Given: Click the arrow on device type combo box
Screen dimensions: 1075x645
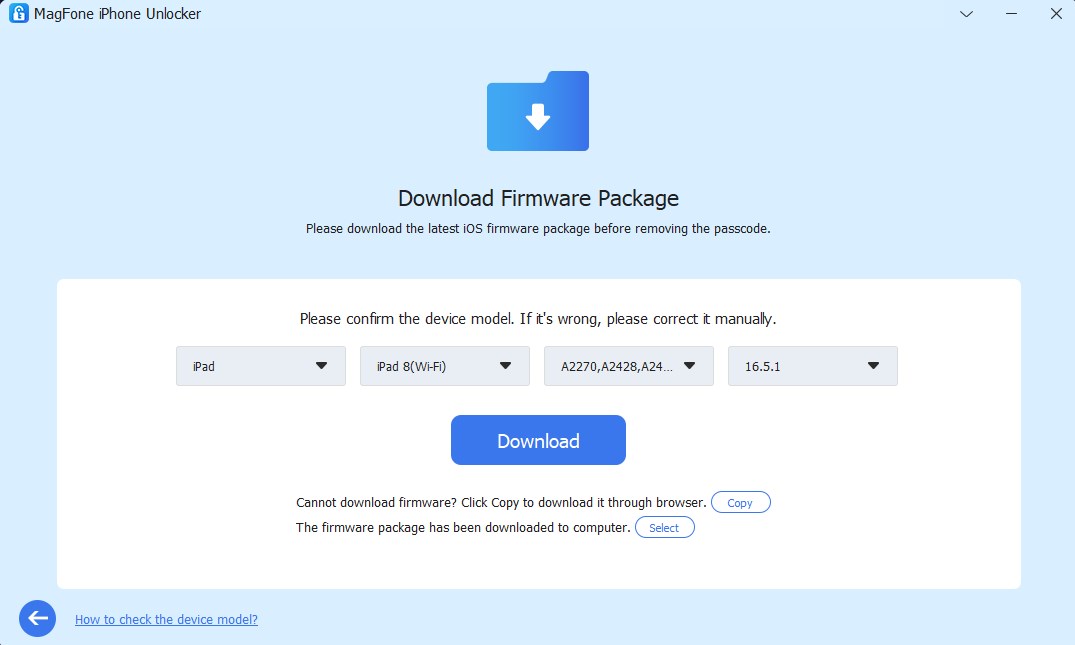Looking at the screenshot, I should click(321, 366).
